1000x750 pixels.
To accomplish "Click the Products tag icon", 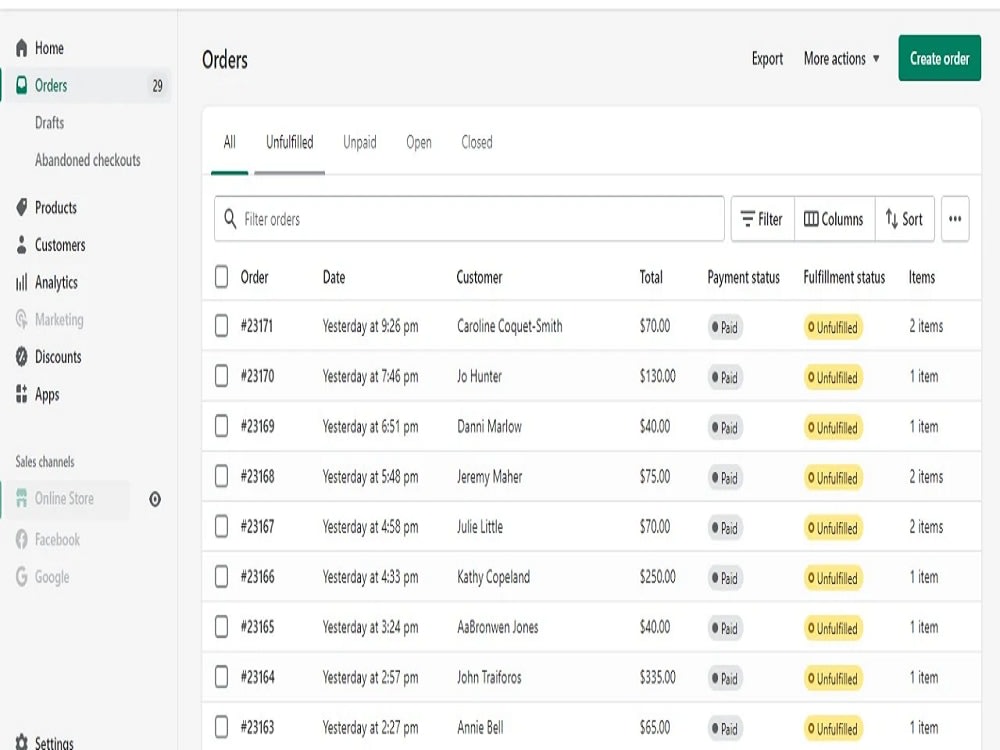I will coord(22,207).
